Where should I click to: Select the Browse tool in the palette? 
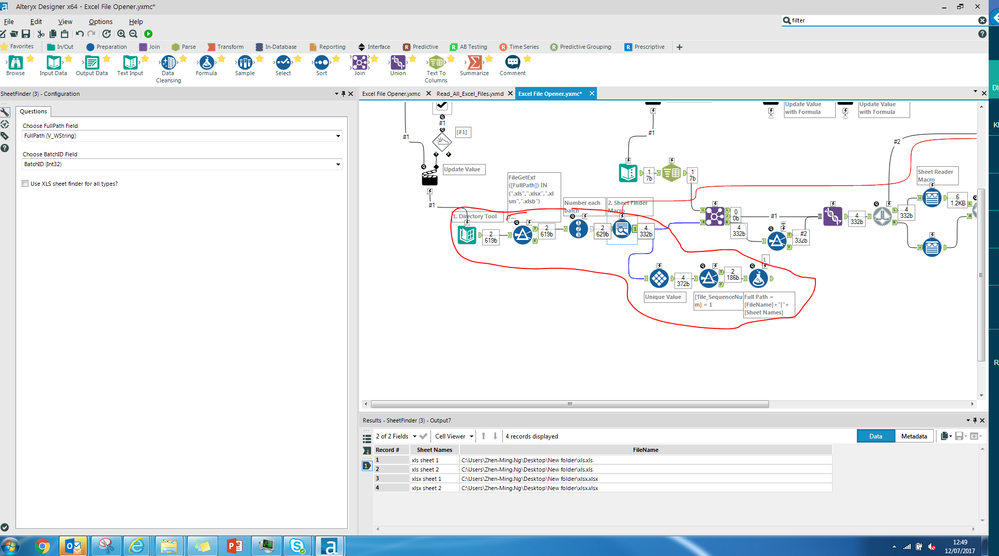click(x=15, y=65)
